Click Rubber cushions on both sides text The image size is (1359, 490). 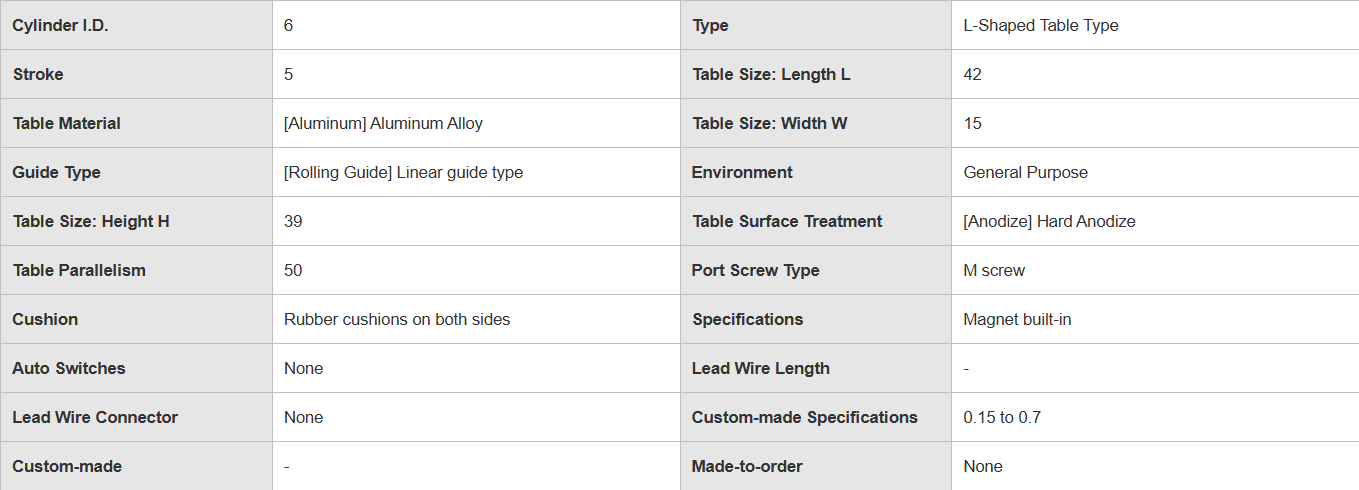tap(397, 319)
